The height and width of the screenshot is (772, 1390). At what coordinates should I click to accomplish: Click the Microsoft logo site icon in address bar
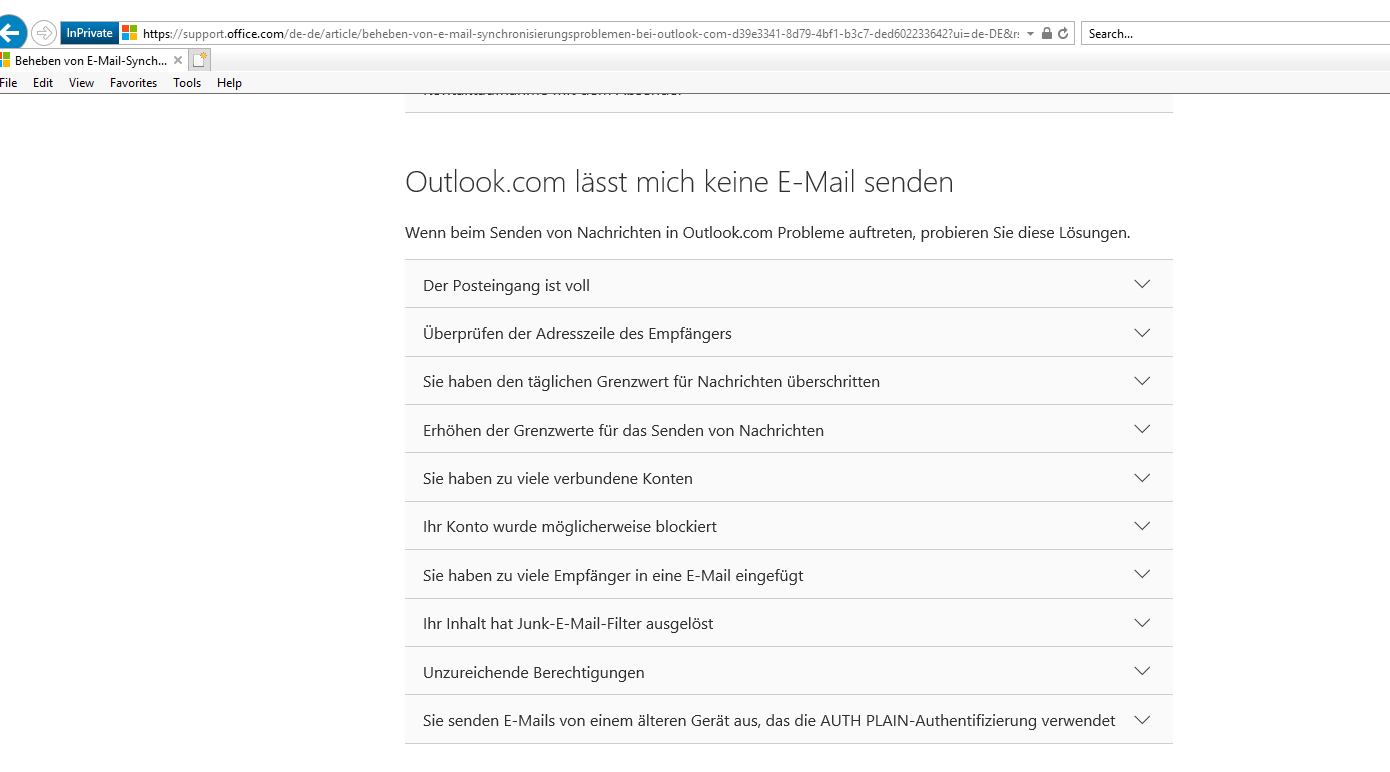[x=130, y=33]
